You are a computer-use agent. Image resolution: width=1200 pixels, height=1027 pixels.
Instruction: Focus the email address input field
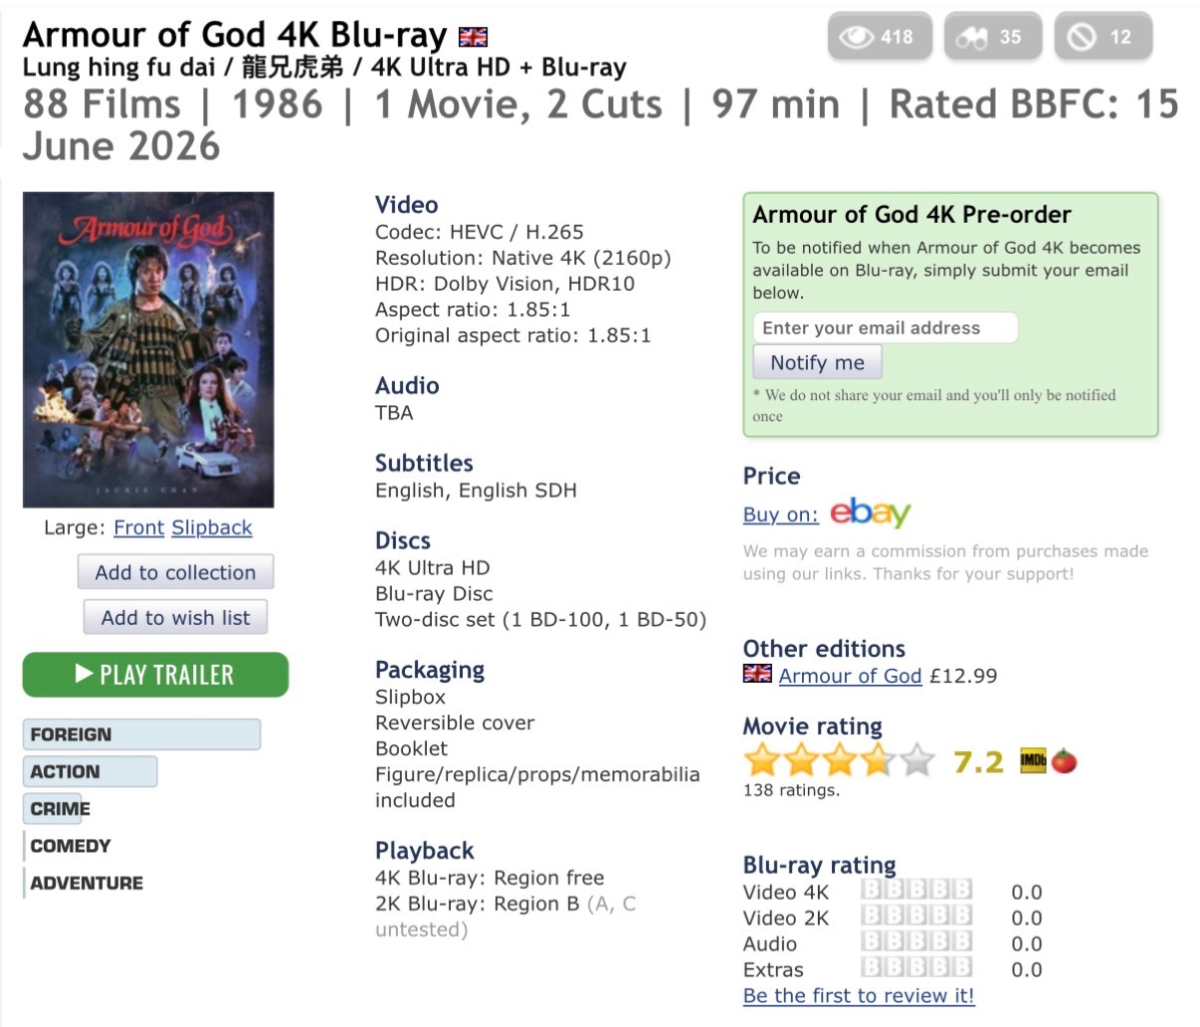point(884,328)
